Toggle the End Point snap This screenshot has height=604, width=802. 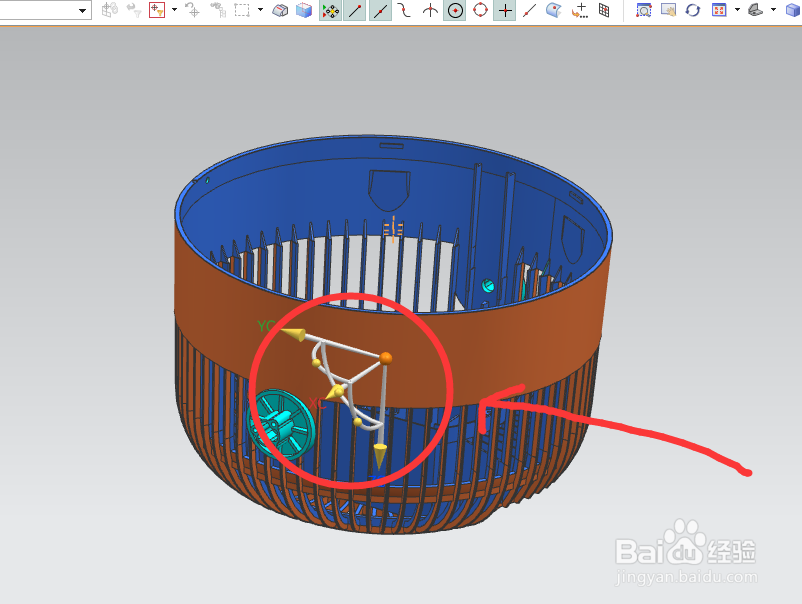coord(355,11)
